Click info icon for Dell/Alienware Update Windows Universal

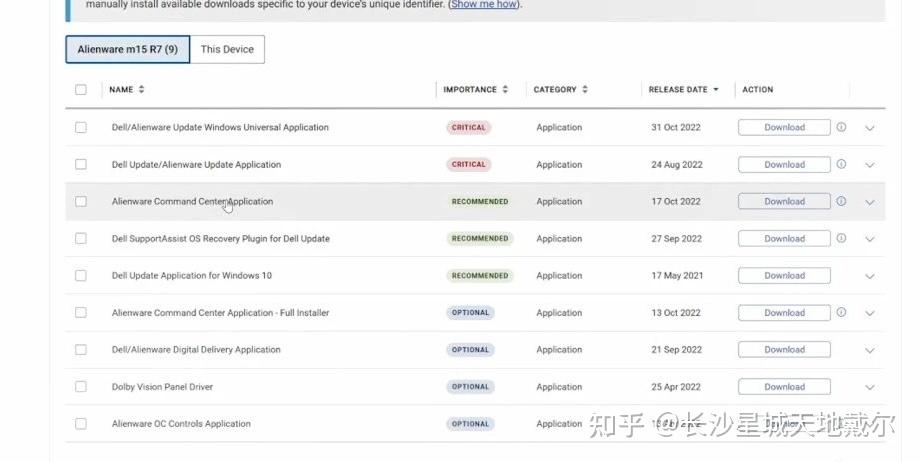tap(841, 127)
